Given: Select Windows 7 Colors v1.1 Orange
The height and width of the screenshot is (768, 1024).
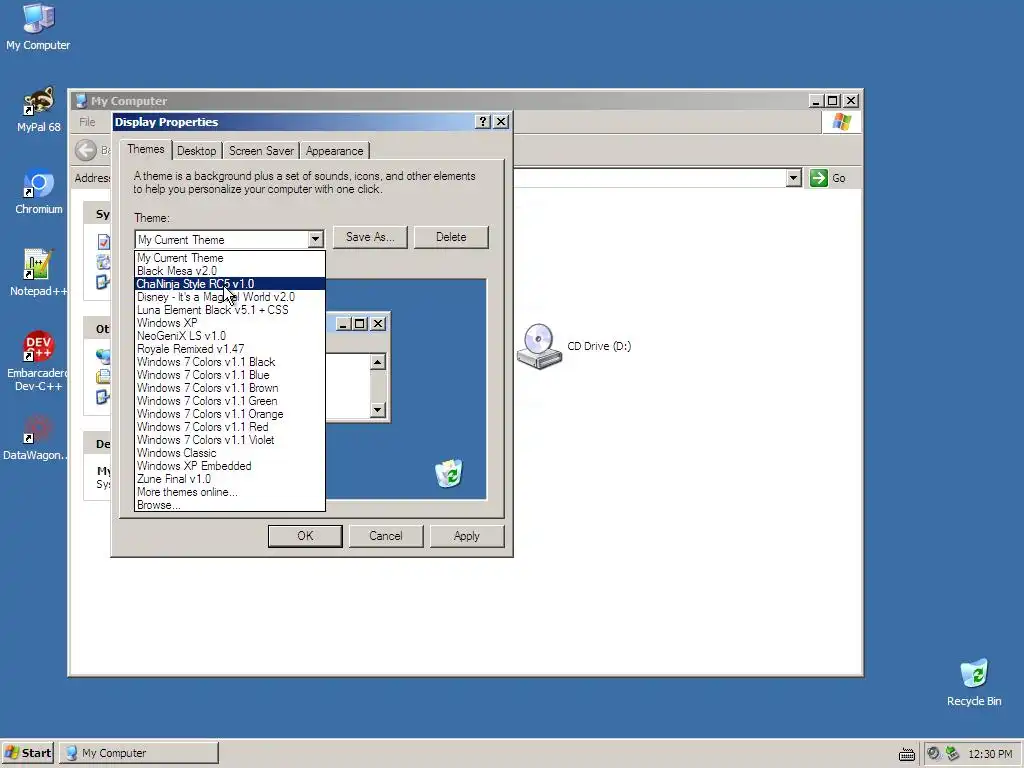Looking at the screenshot, I should click(x=230, y=415).
